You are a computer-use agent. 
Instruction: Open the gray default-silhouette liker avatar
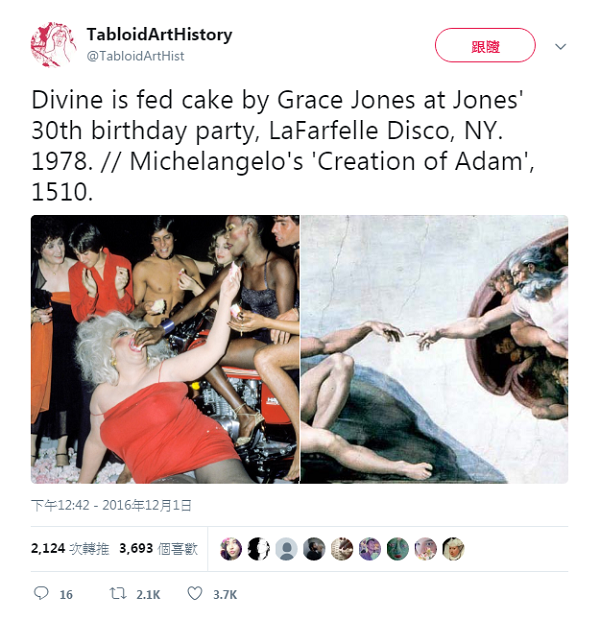(286, 549)
